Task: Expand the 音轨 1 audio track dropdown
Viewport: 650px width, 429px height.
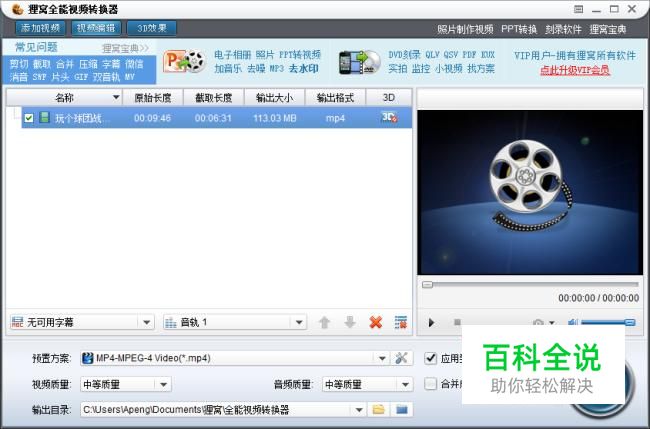Action: (299, 322)
